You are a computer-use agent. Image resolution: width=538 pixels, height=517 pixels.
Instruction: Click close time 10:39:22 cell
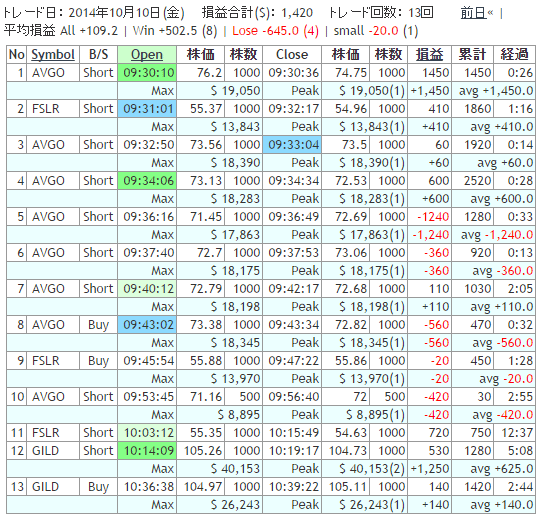[x=292, y=486]
